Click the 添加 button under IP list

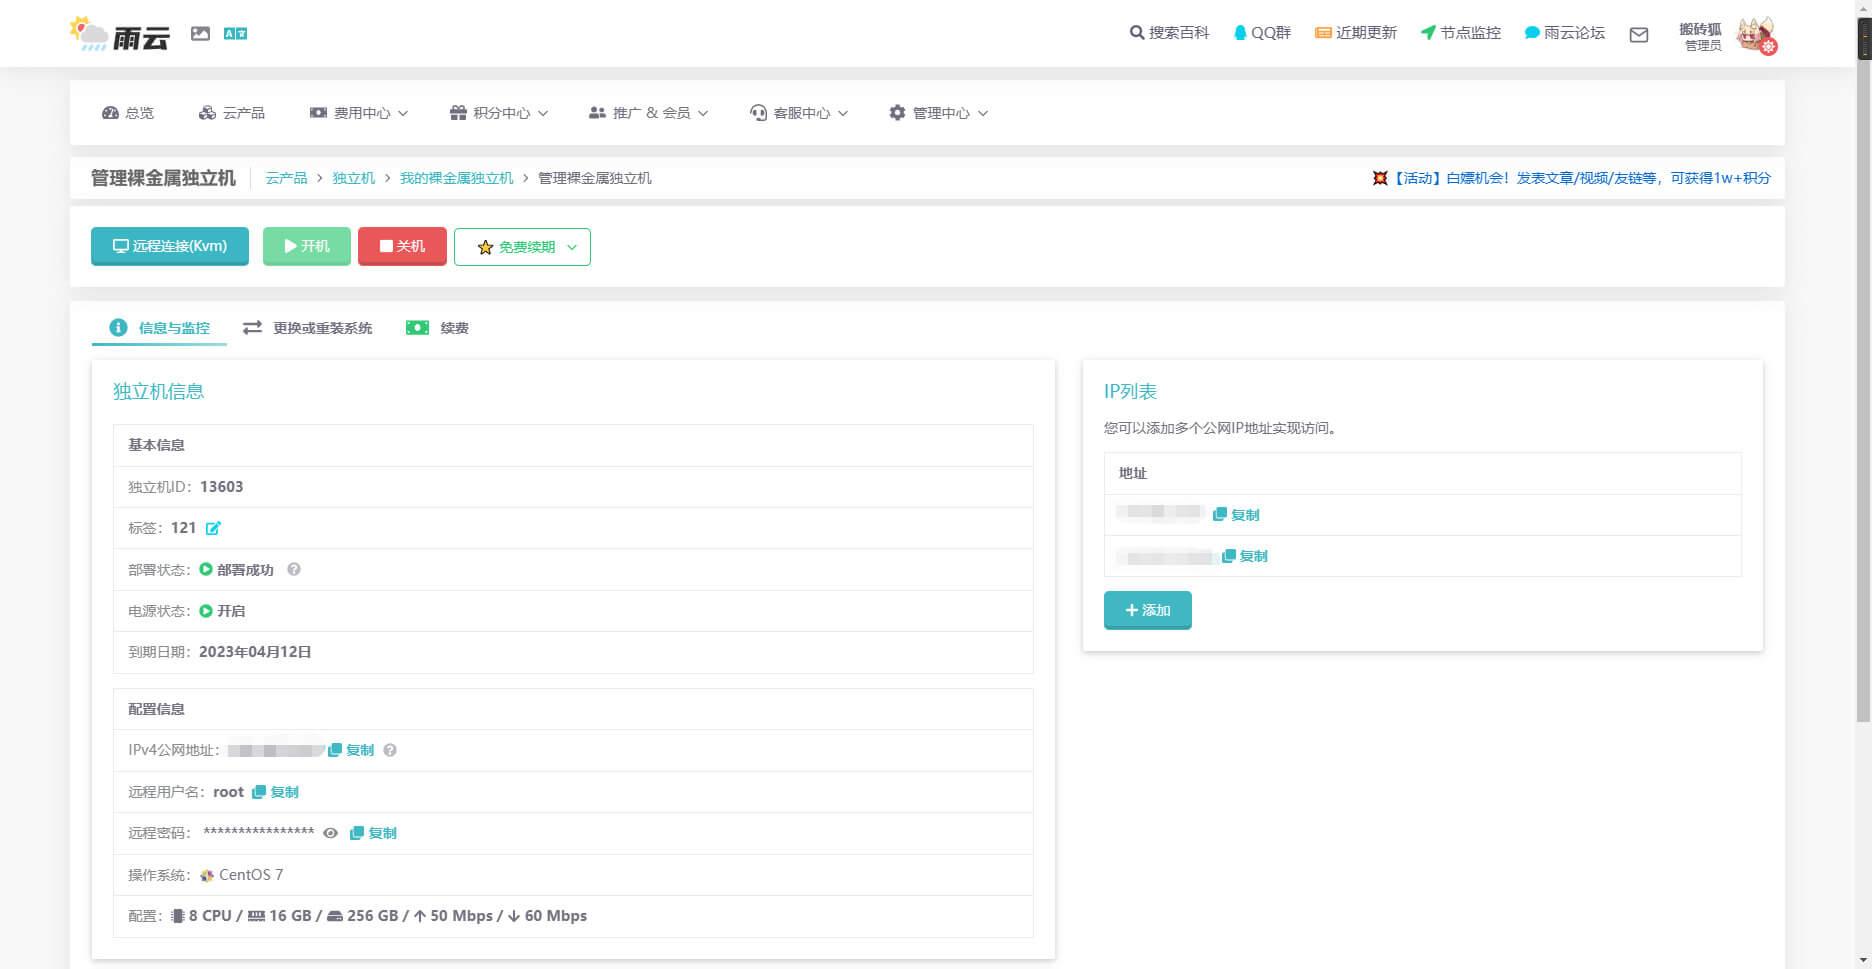click(1147, 610)
